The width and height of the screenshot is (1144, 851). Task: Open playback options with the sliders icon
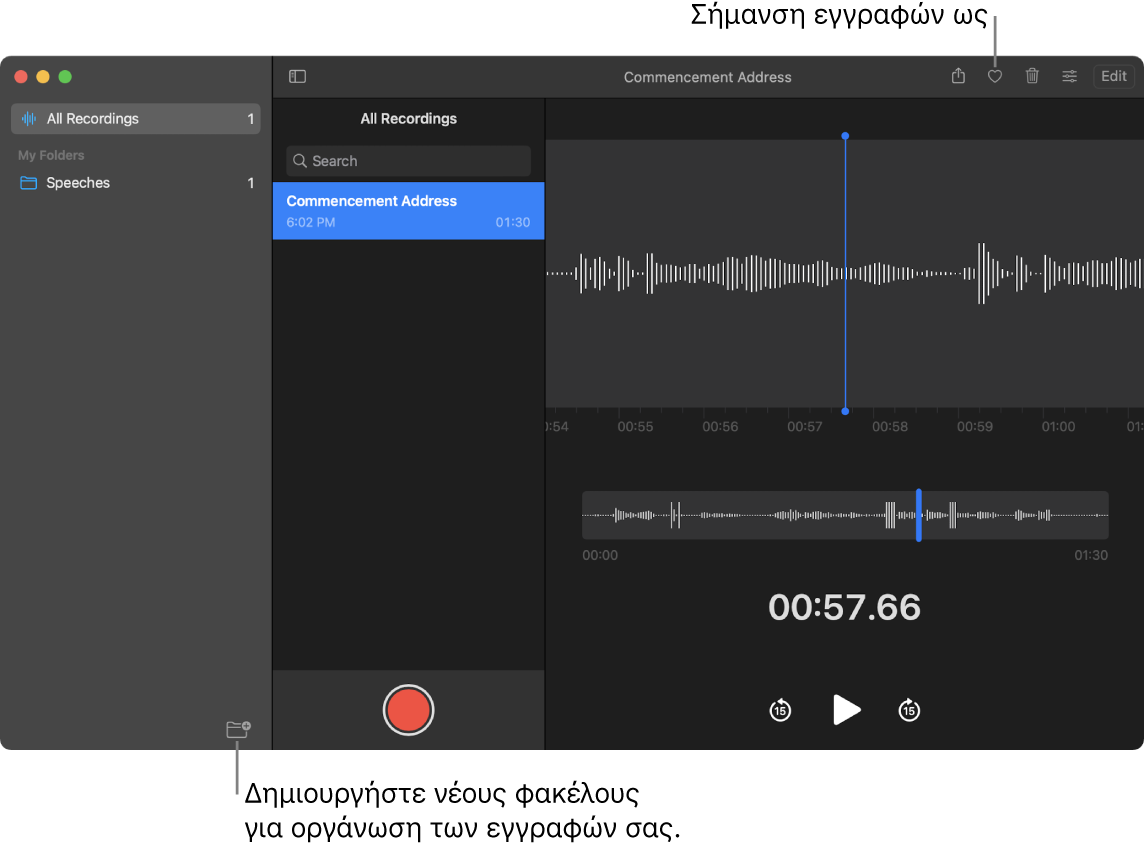point(1069,76)
